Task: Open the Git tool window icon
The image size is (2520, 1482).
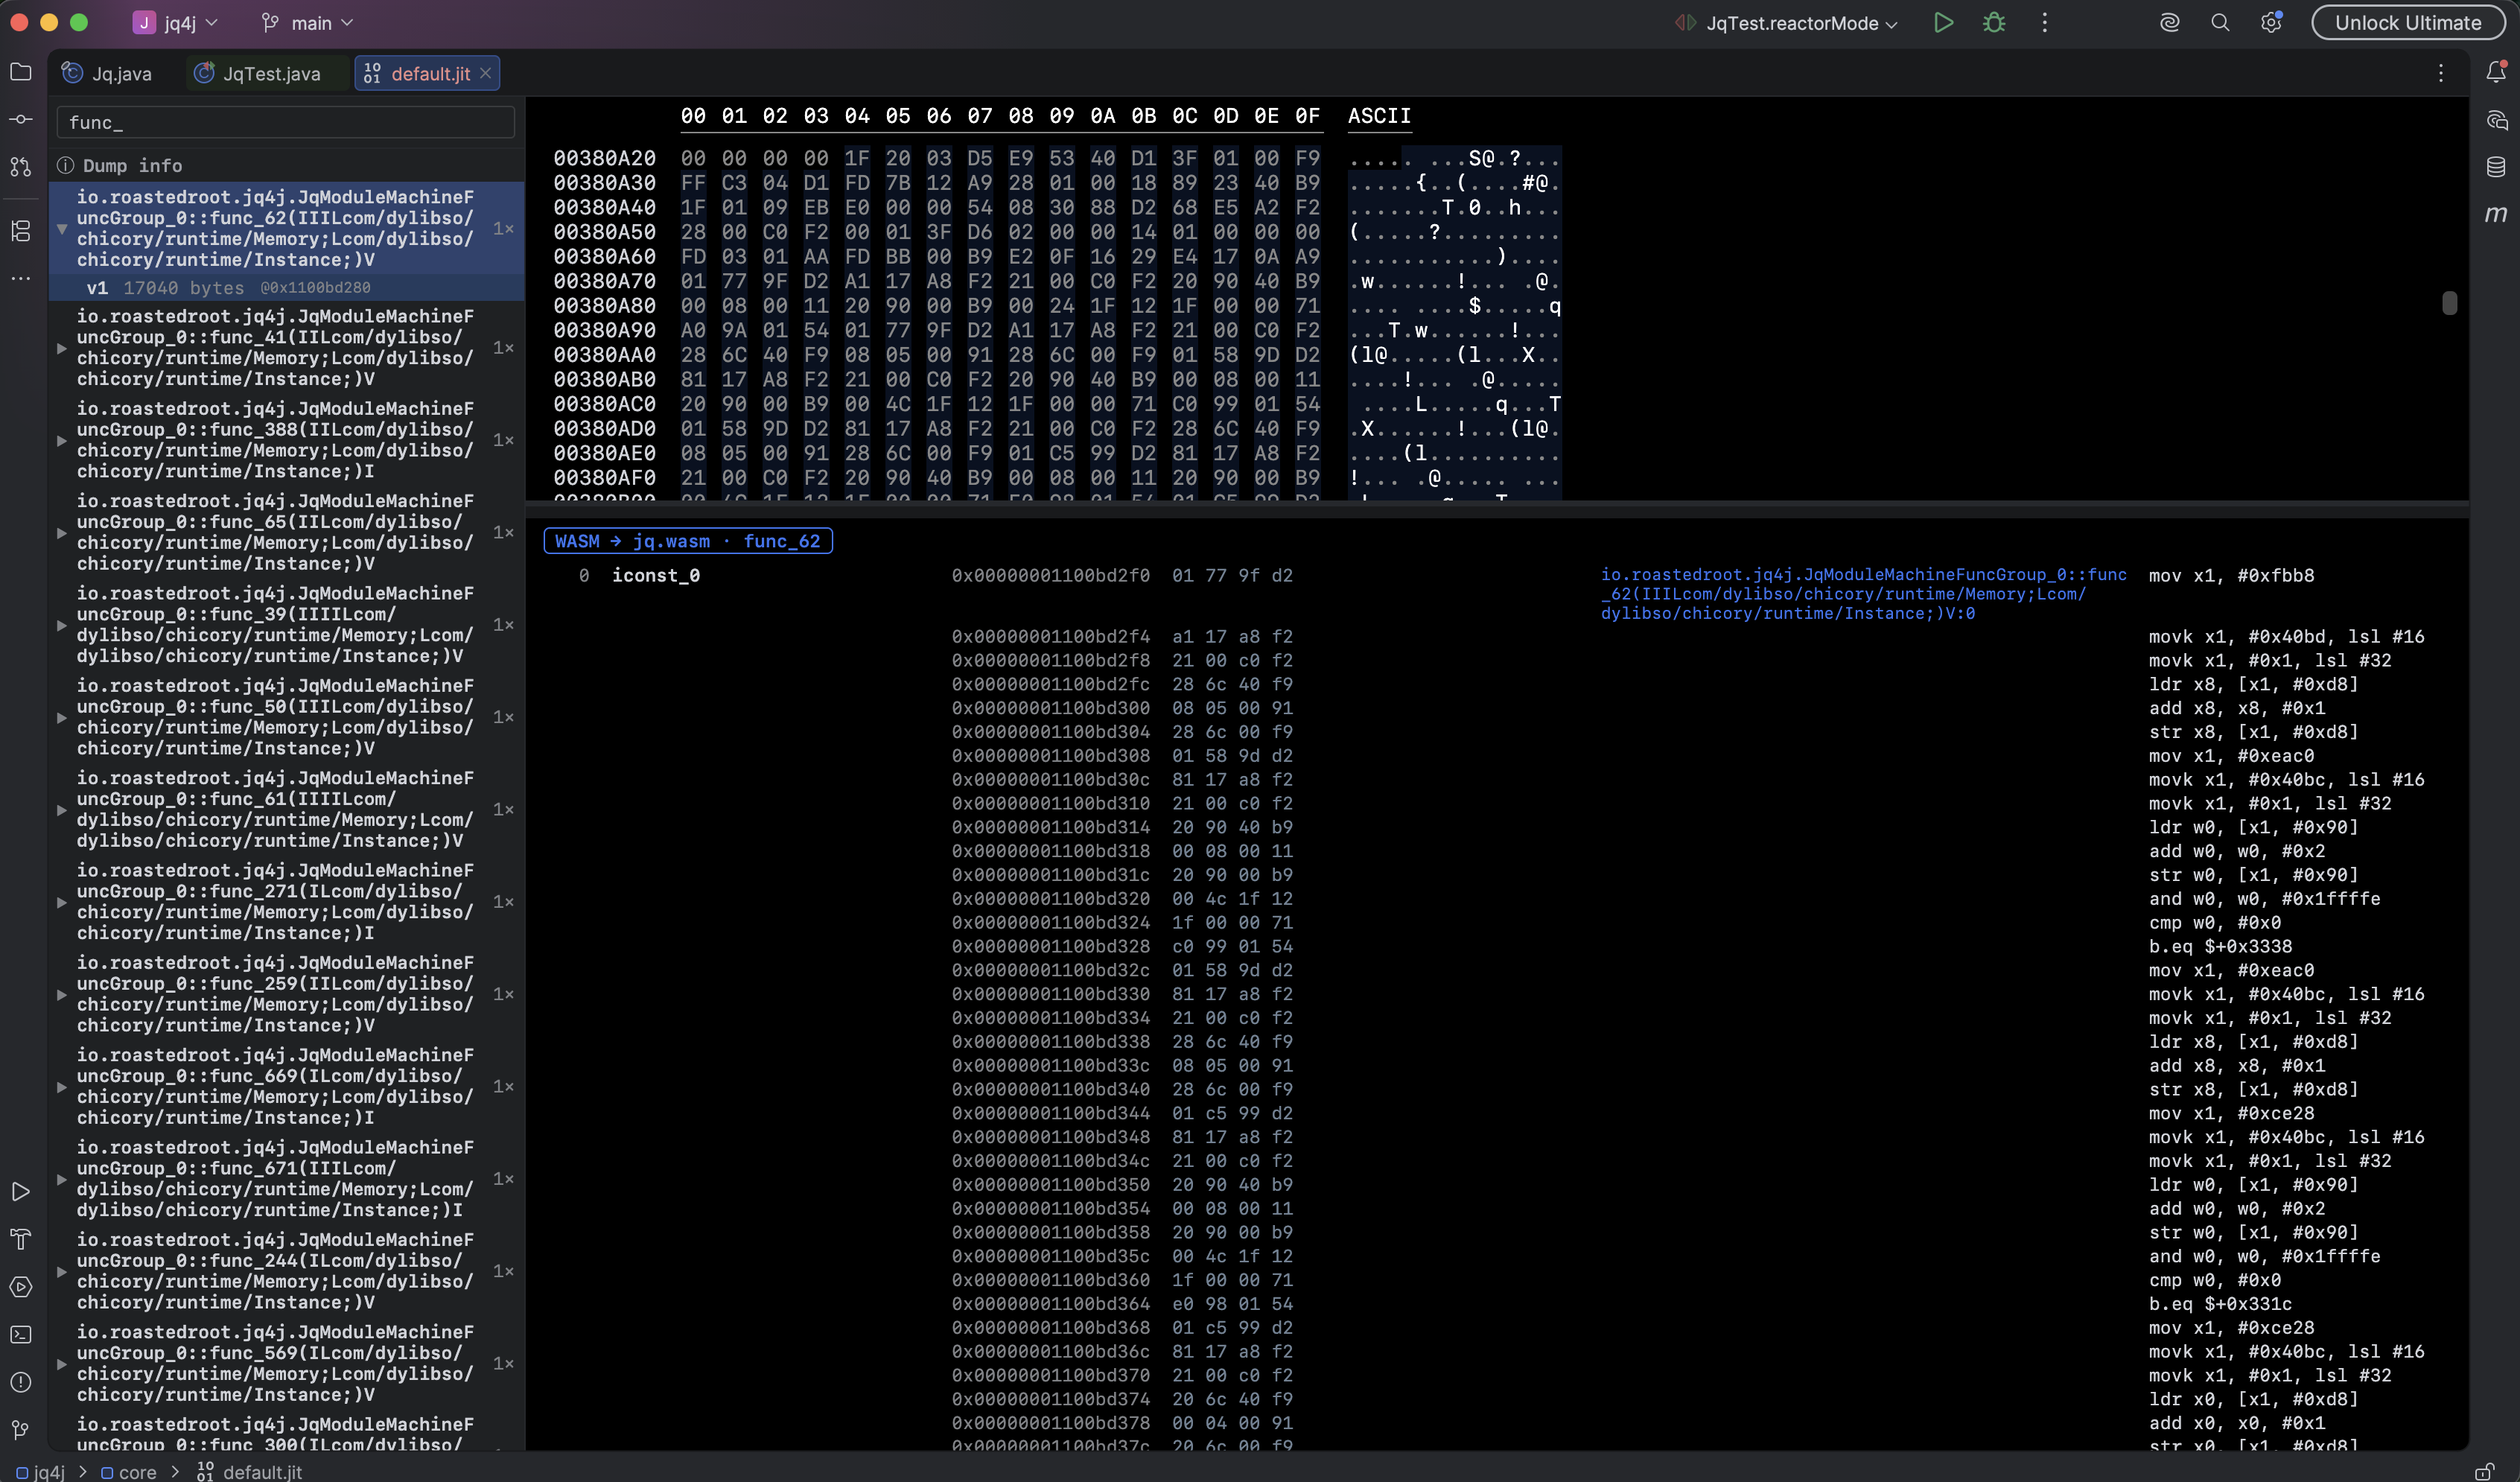Action: pyautogui.click(x=21, y=1430)
